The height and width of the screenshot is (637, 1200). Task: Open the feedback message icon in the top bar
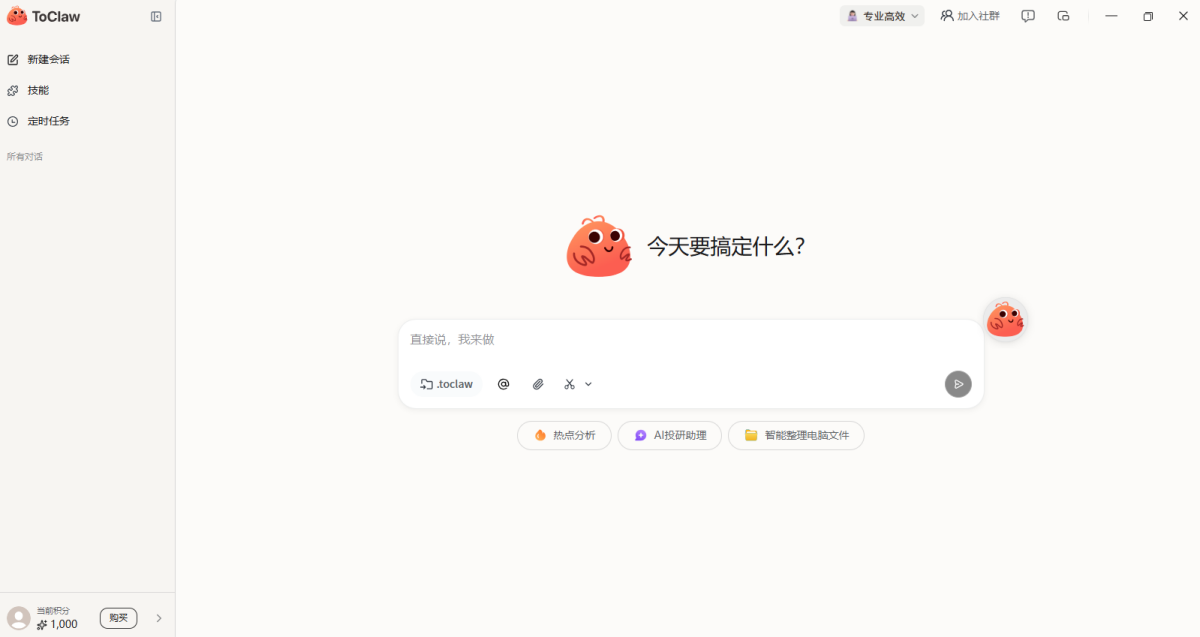point(1028,16)
